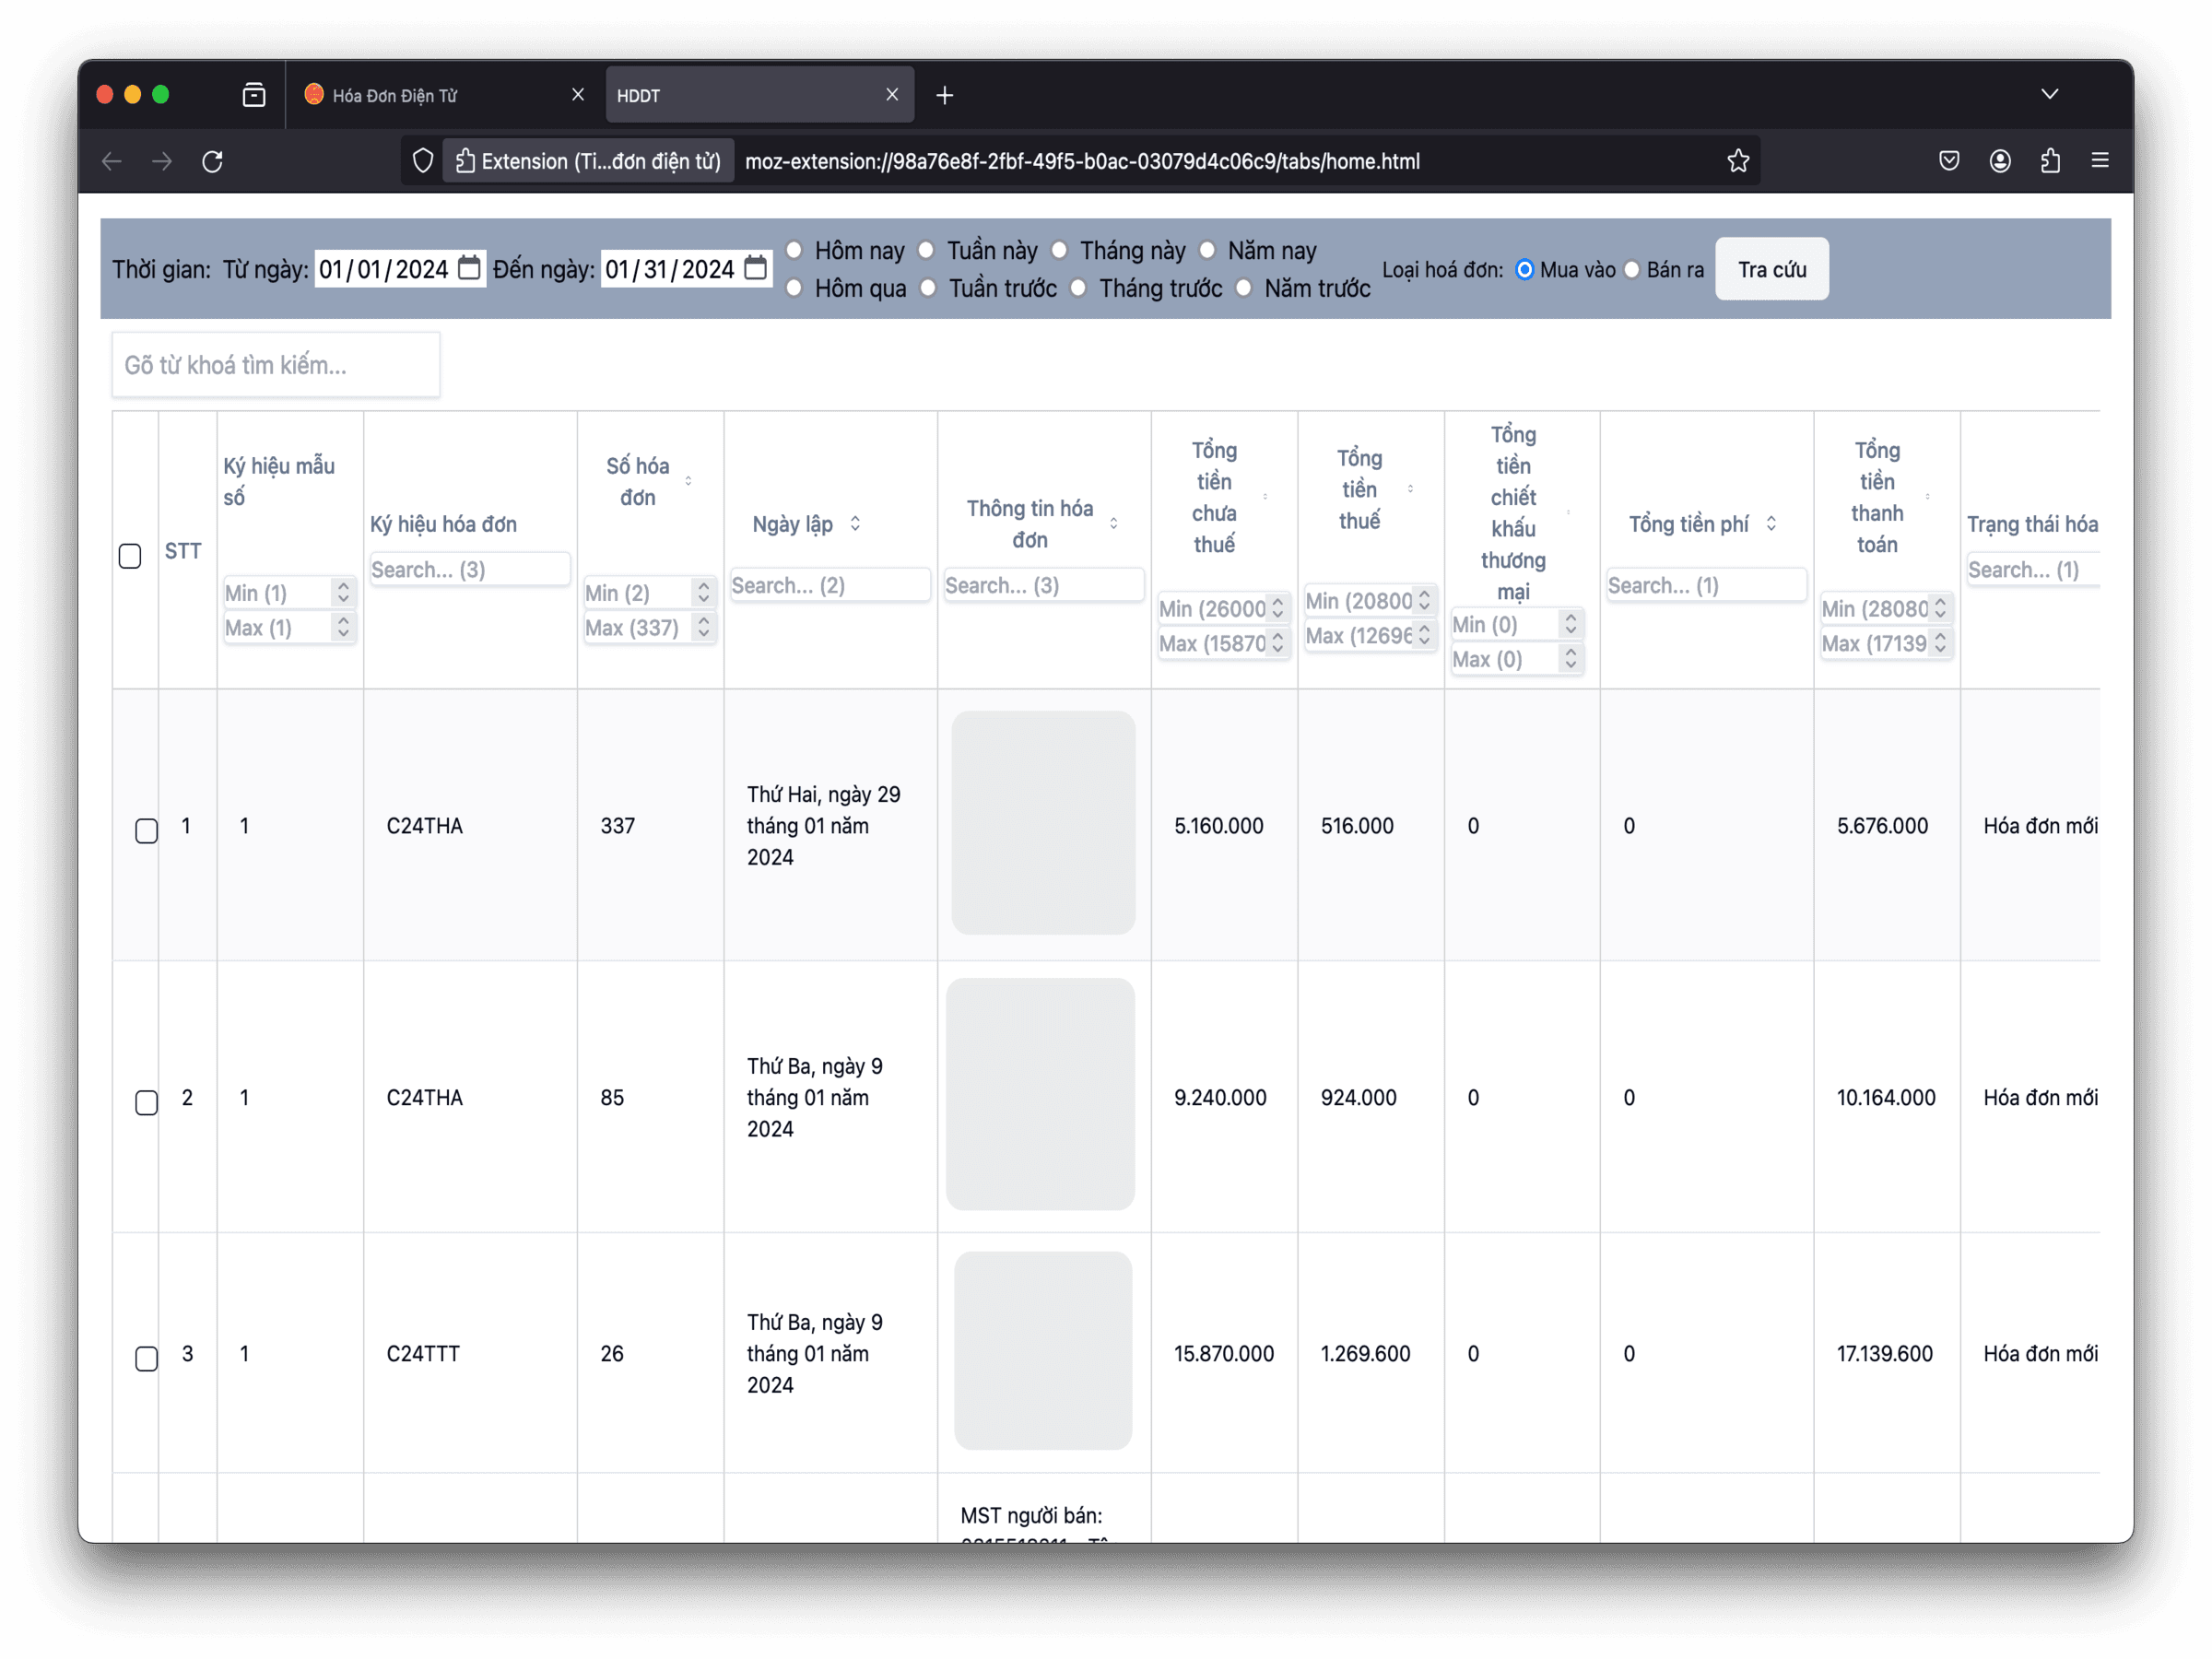Open the Firefox application hamburger menu

2100,160
